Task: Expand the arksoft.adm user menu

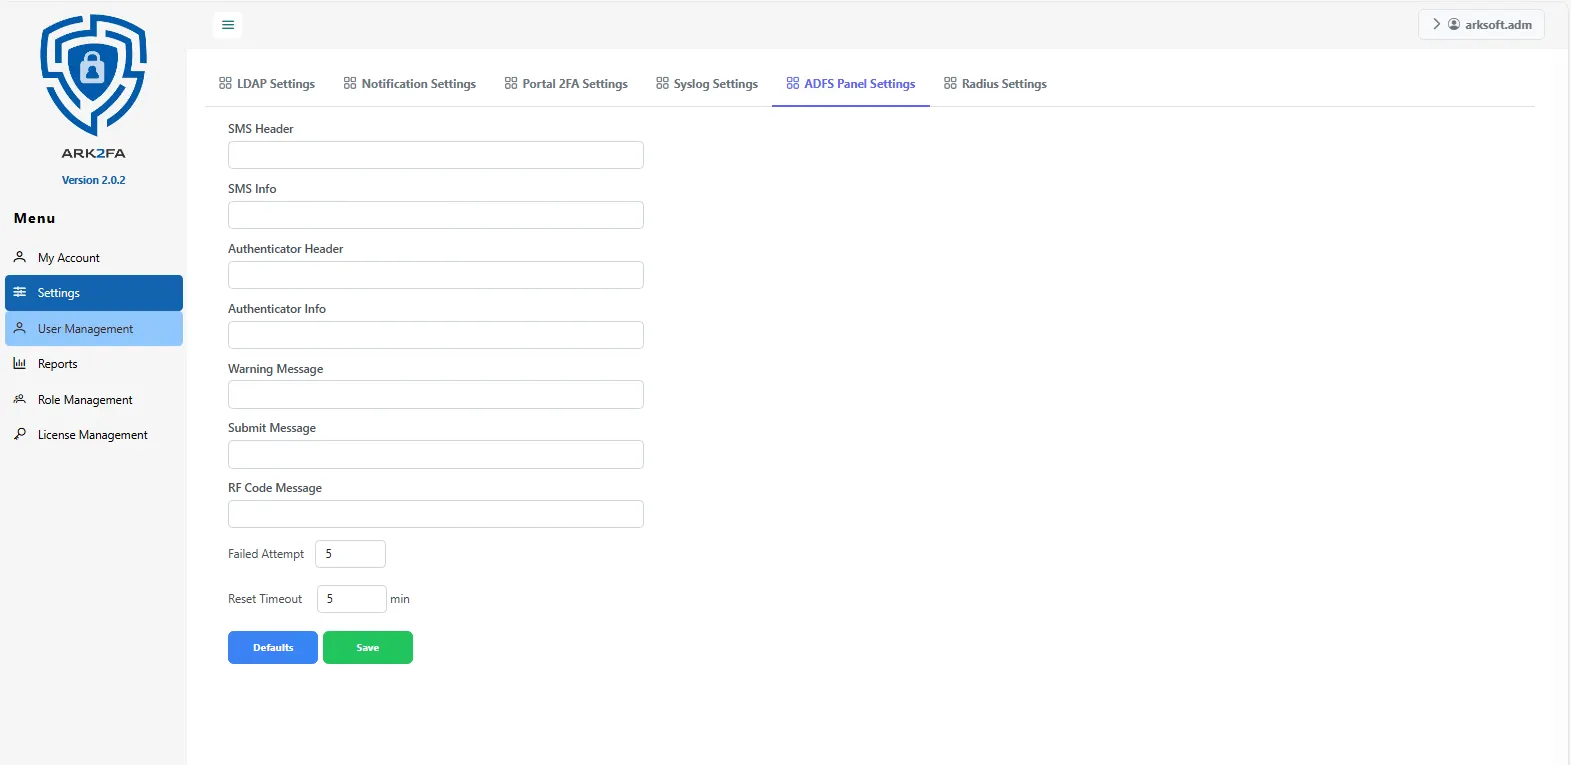Action: click(x=1481, y=25)
